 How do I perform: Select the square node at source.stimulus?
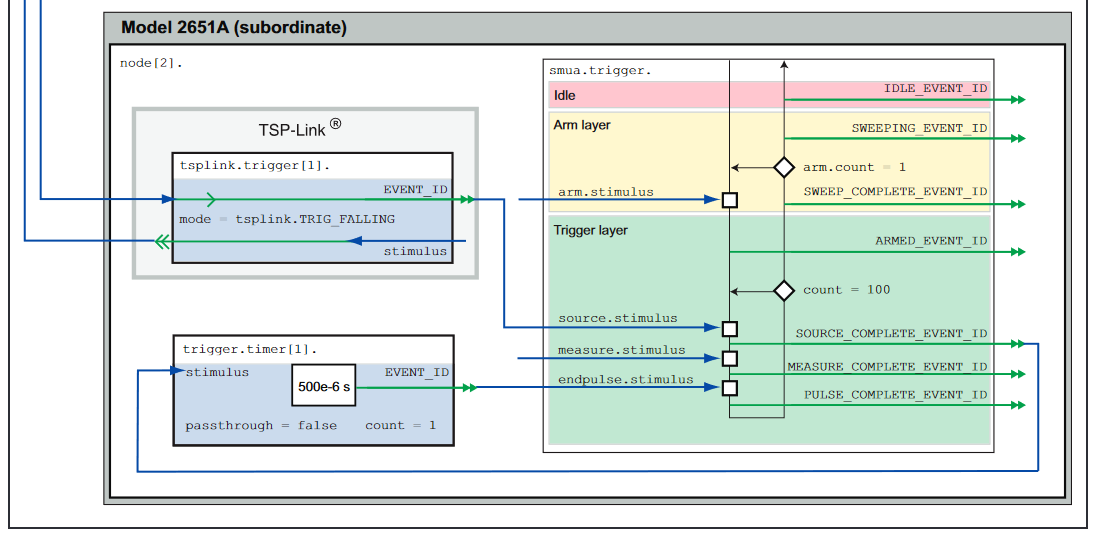coord(730,328)
